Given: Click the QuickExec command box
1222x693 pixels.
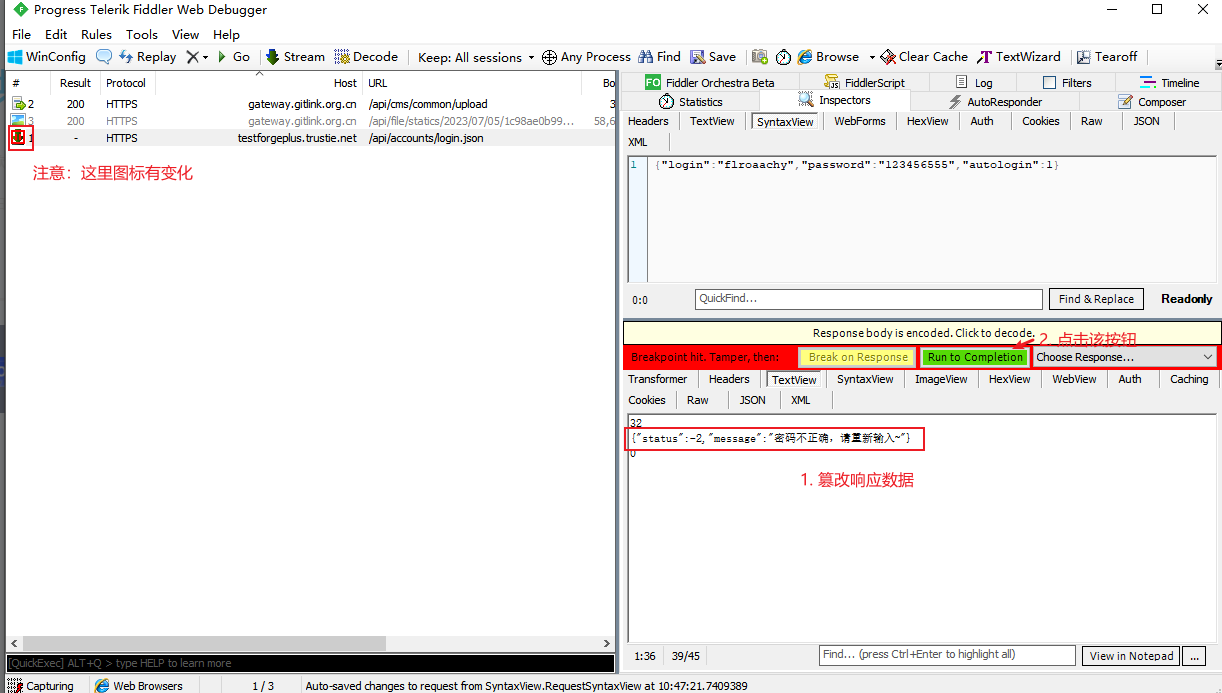Looking at the screenshot, I should pos(310,663).
